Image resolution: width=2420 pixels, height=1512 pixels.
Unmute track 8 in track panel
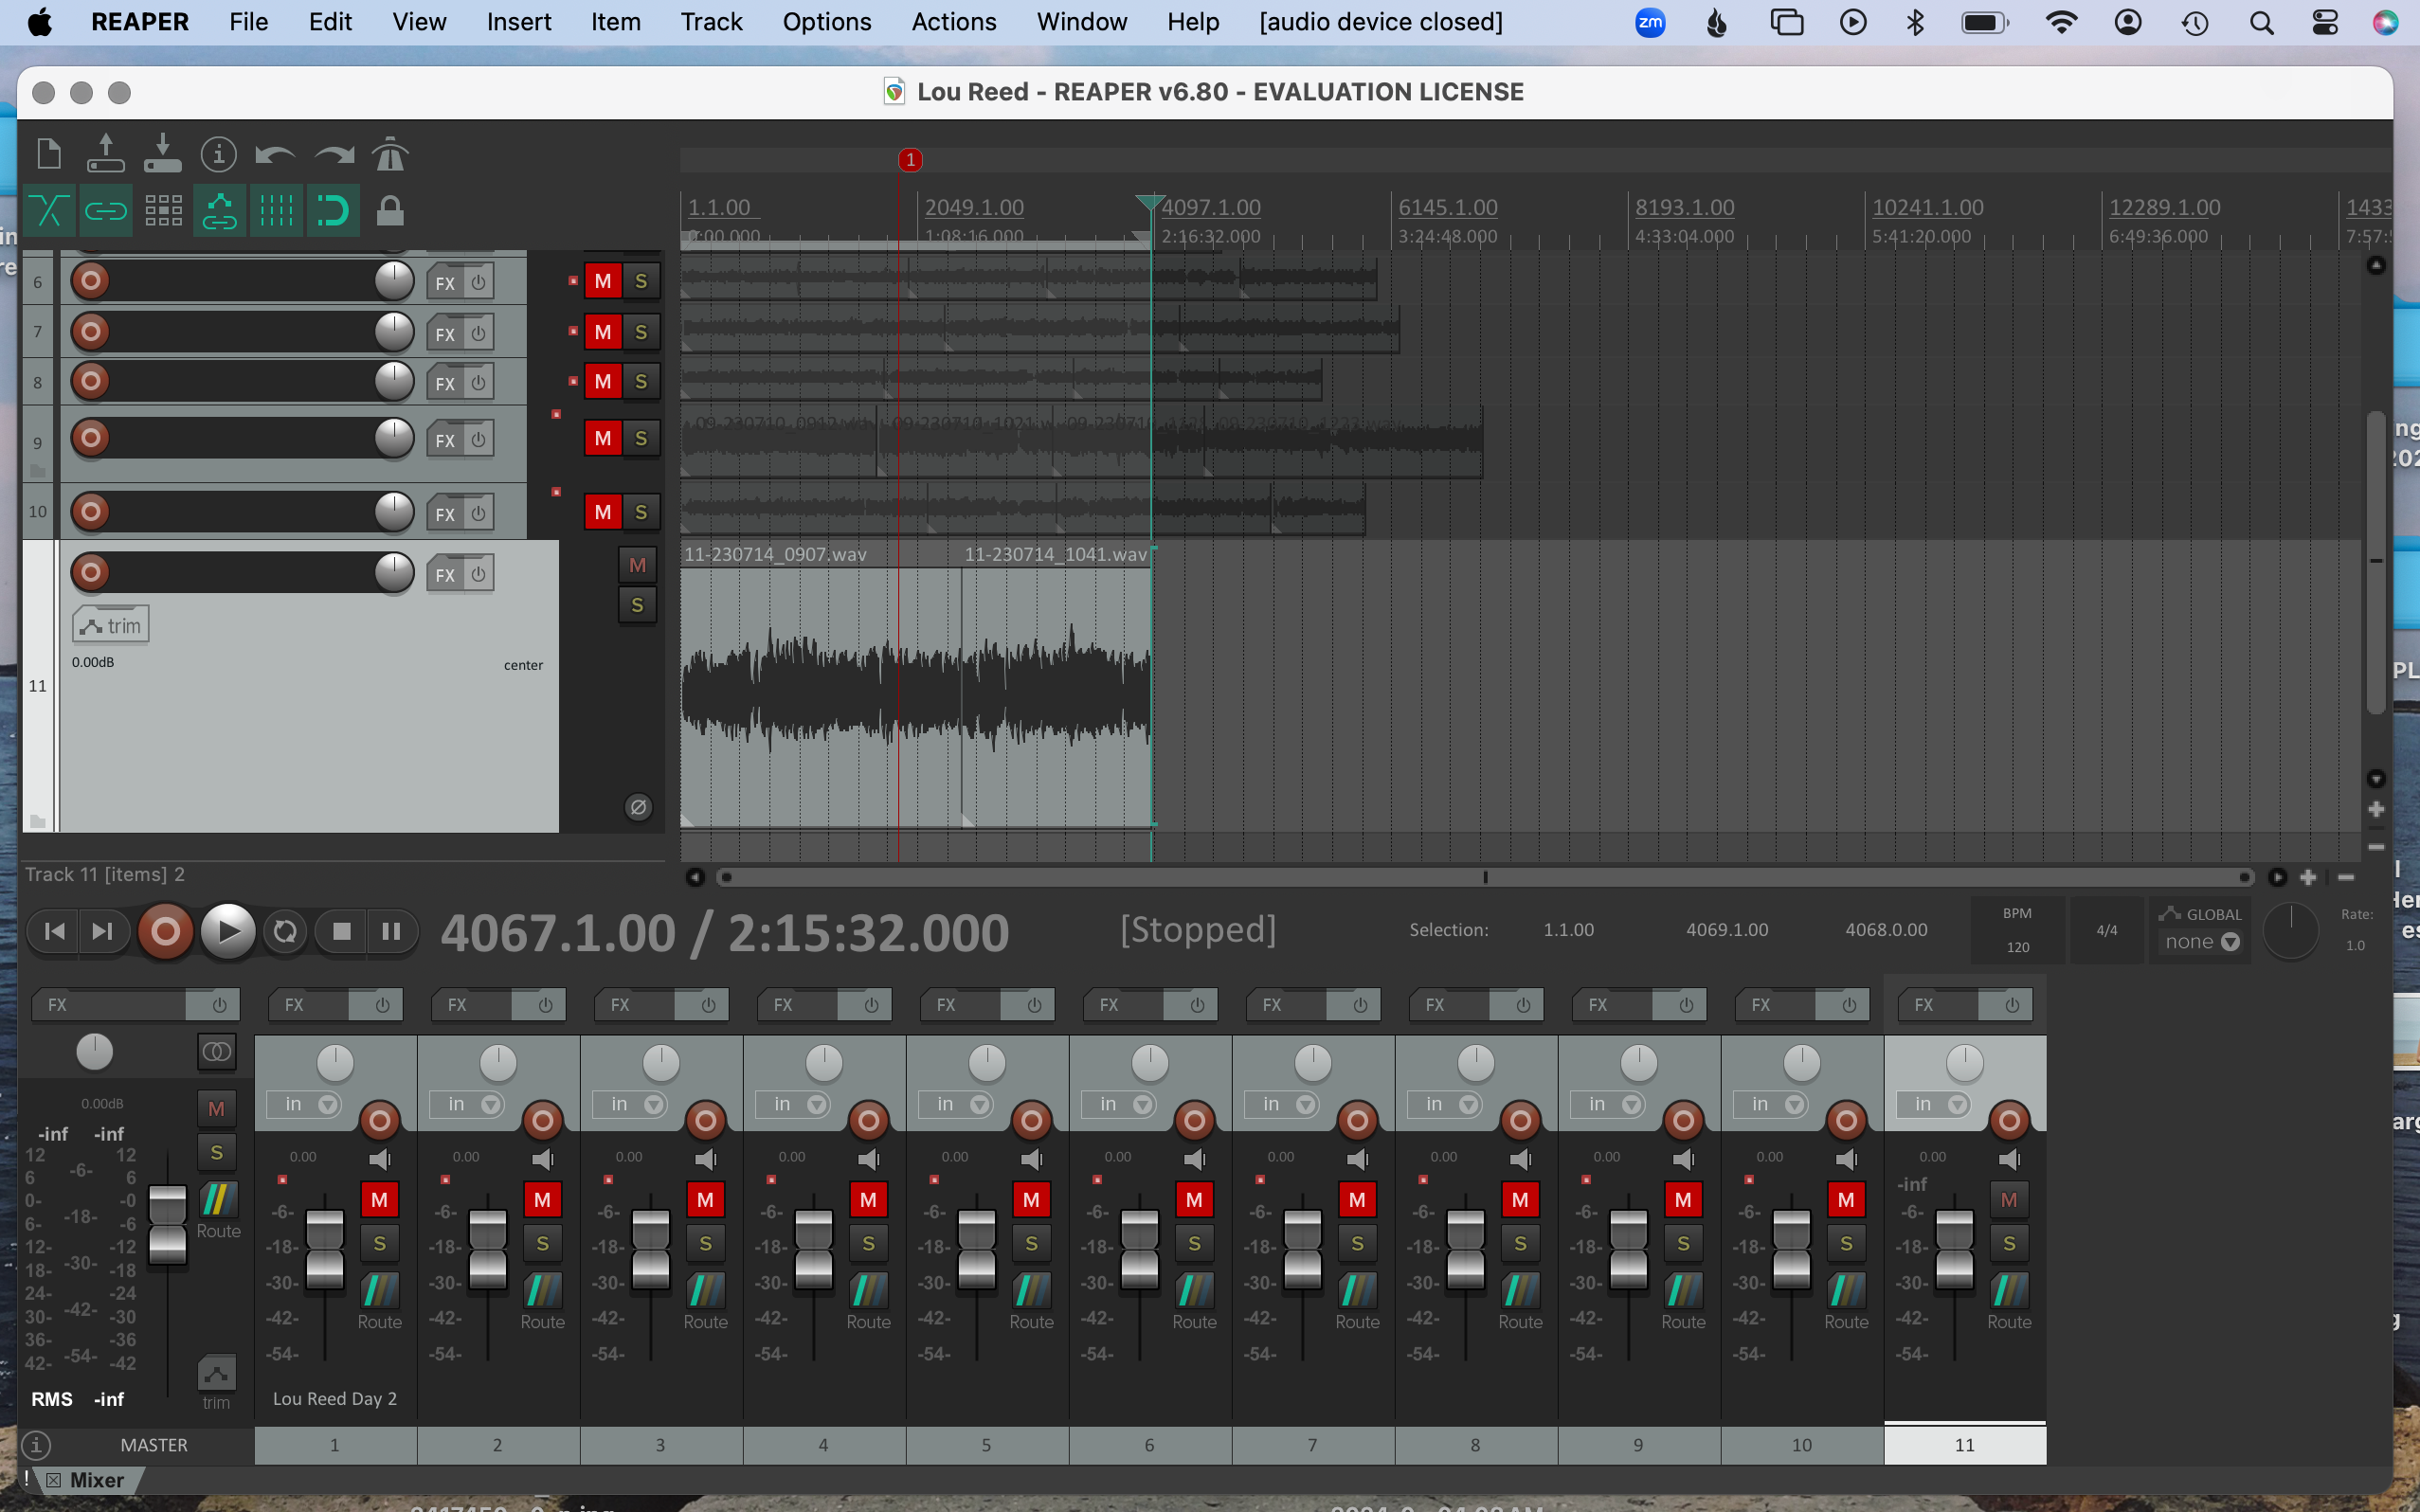[x=603, y=382]
